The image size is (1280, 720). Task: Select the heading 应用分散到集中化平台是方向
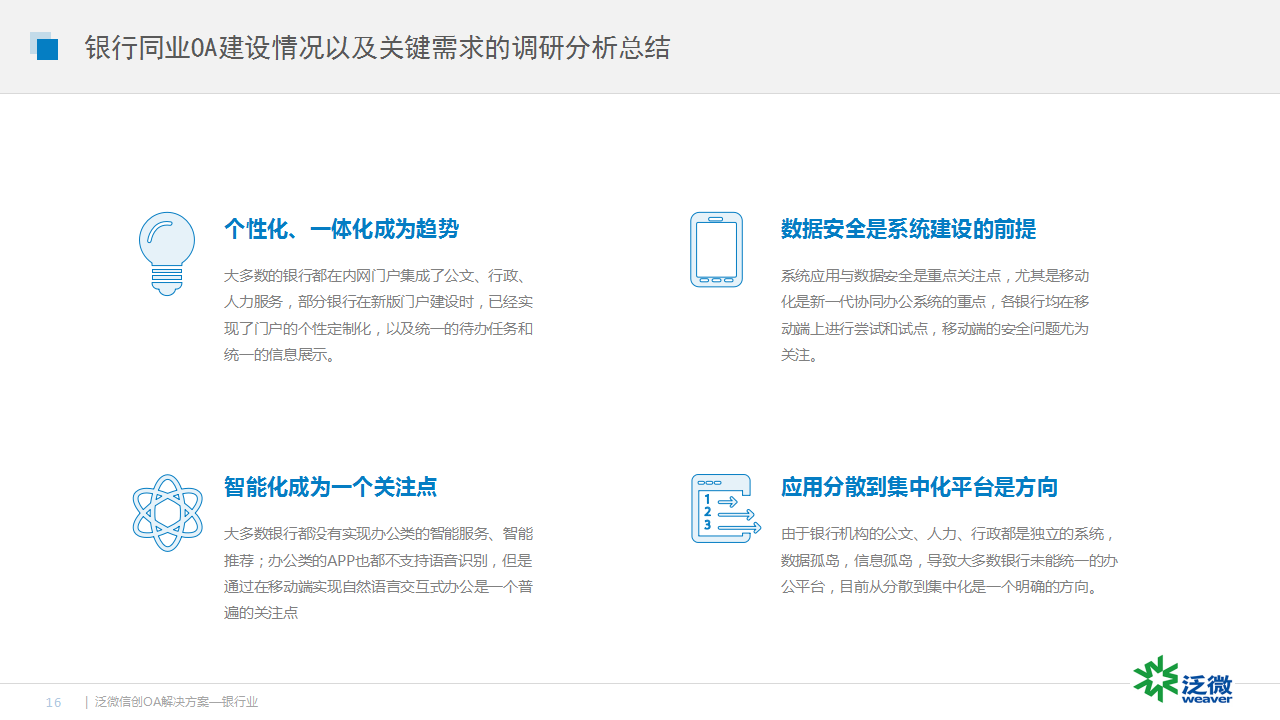[919, 487]
